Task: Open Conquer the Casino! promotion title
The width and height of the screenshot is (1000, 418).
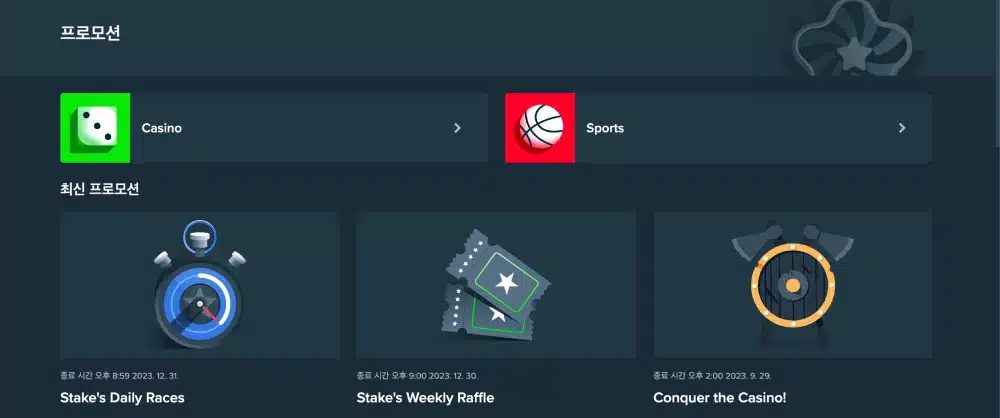Action: click(720, 398)
